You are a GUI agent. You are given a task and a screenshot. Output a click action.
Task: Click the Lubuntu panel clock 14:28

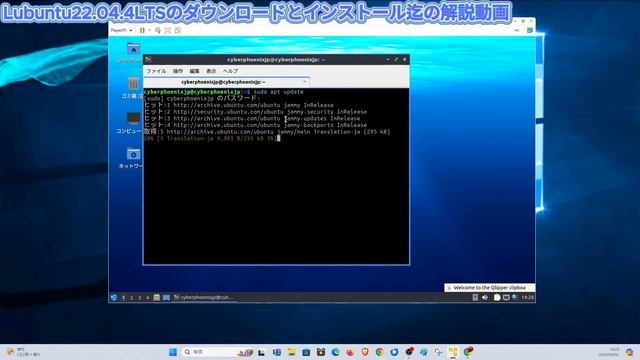point(527,298)
